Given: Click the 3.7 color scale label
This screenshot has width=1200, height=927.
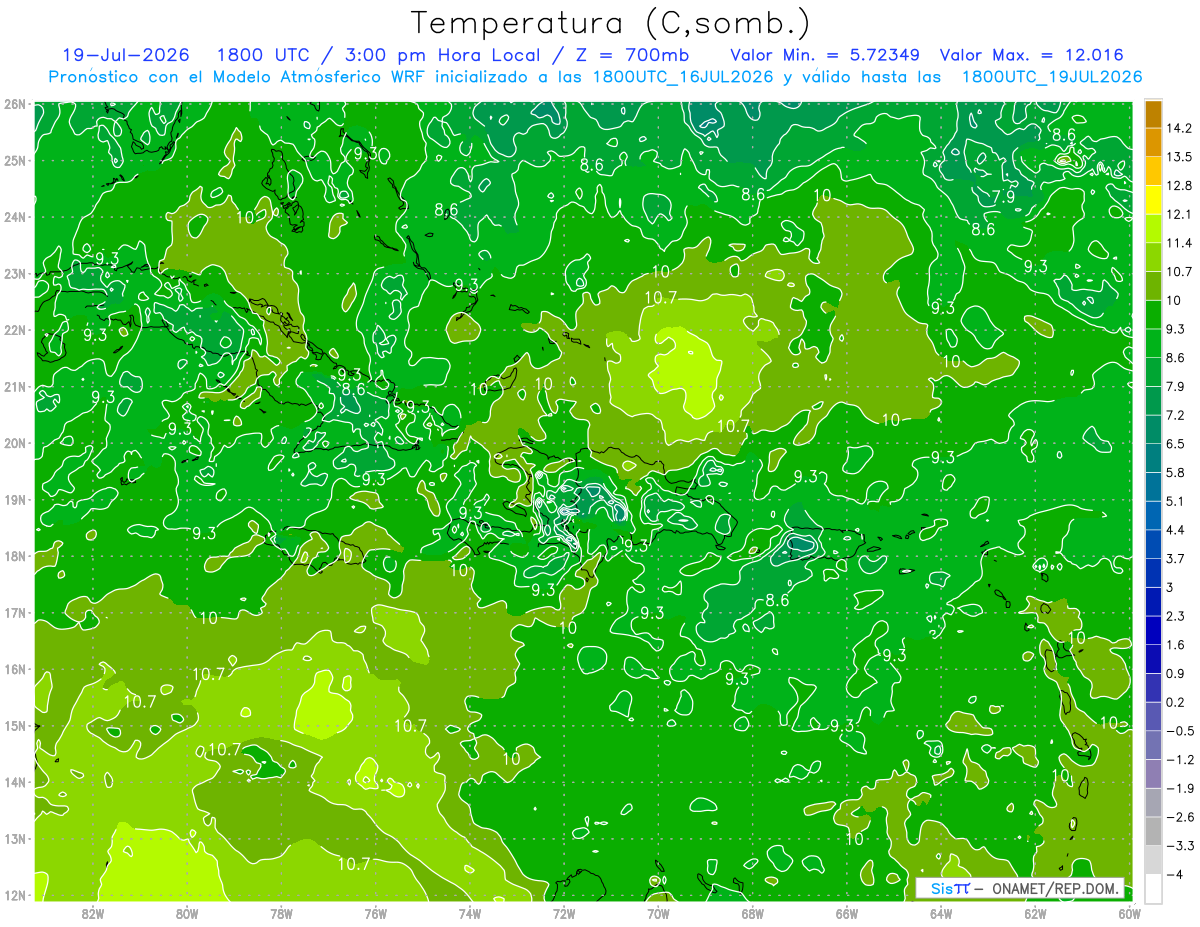Looking at the screenshot, I should coord(1175,559).
